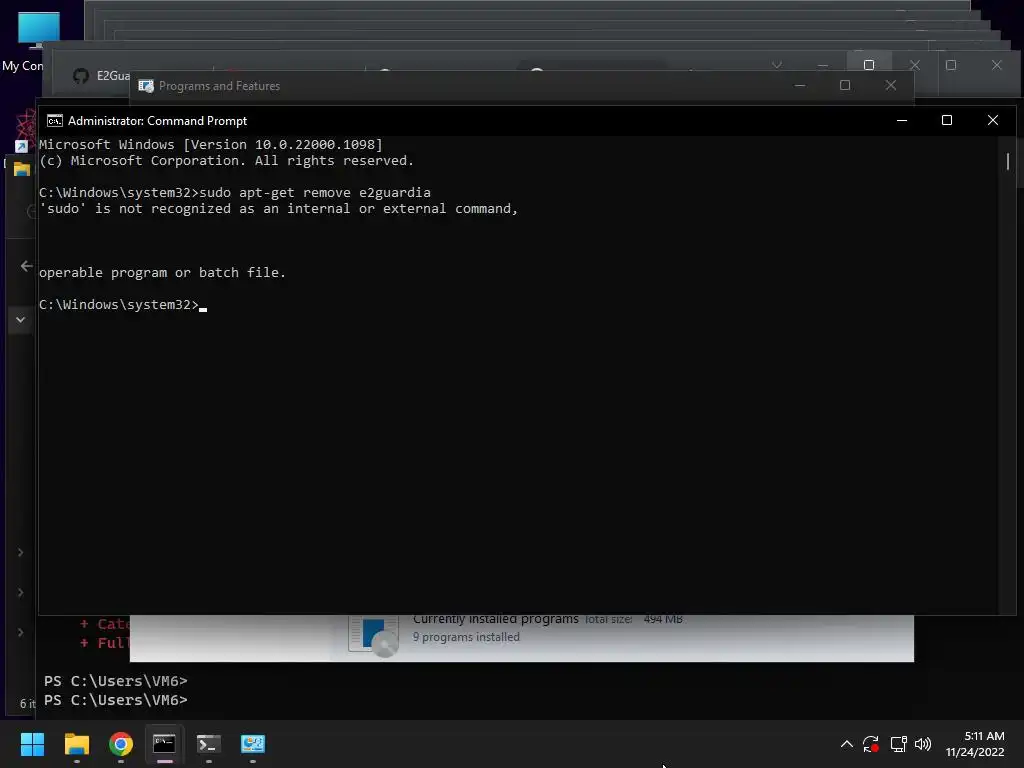Click the Microsoft Windows version line

click(211, 144)
